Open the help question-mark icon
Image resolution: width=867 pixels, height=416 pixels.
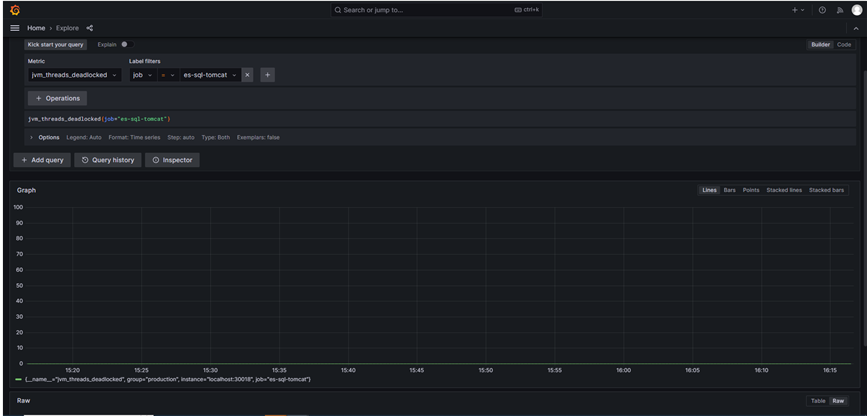(x=822, y=10)
